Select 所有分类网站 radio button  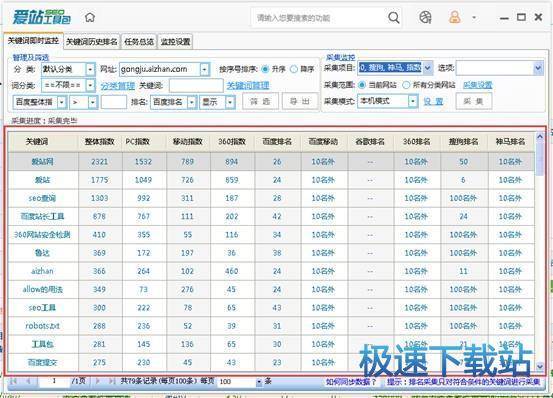[406, 85]
